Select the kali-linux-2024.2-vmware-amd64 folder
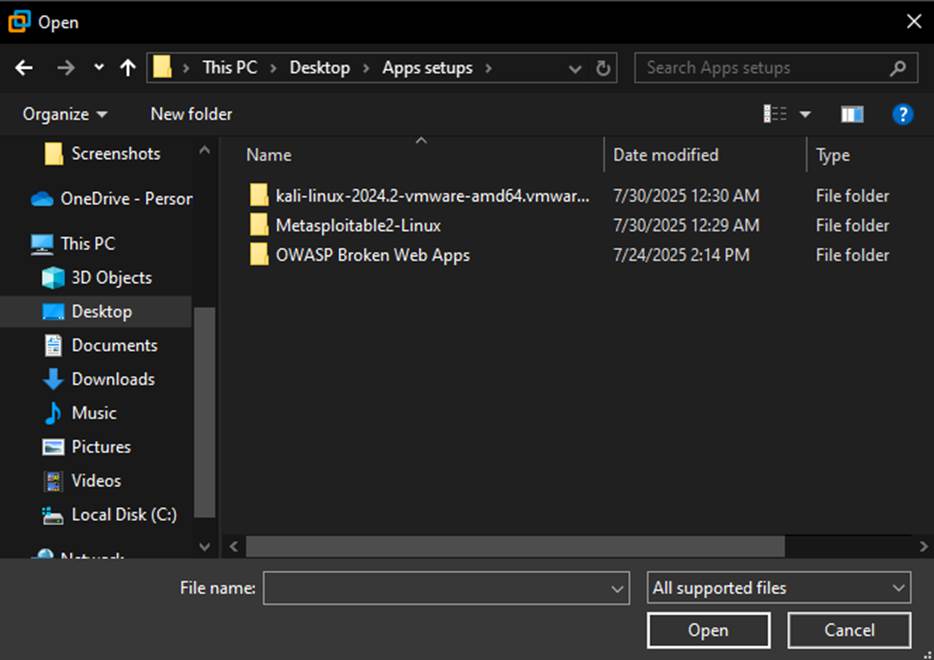This screenshot has width=934, height=660. [432, 195]
